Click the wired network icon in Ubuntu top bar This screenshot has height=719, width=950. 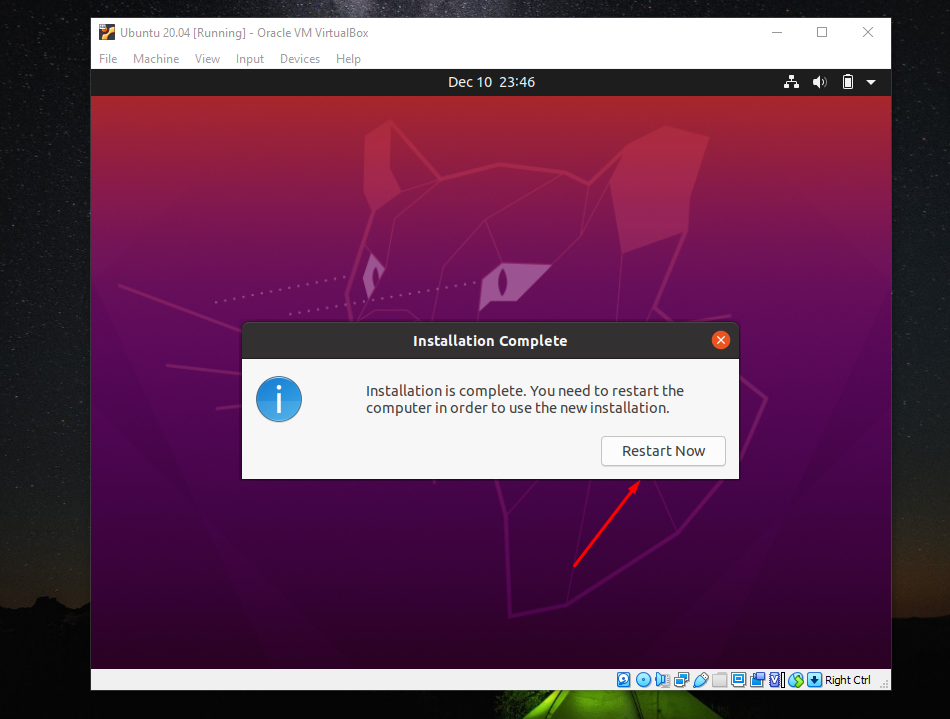pos(792,82)
